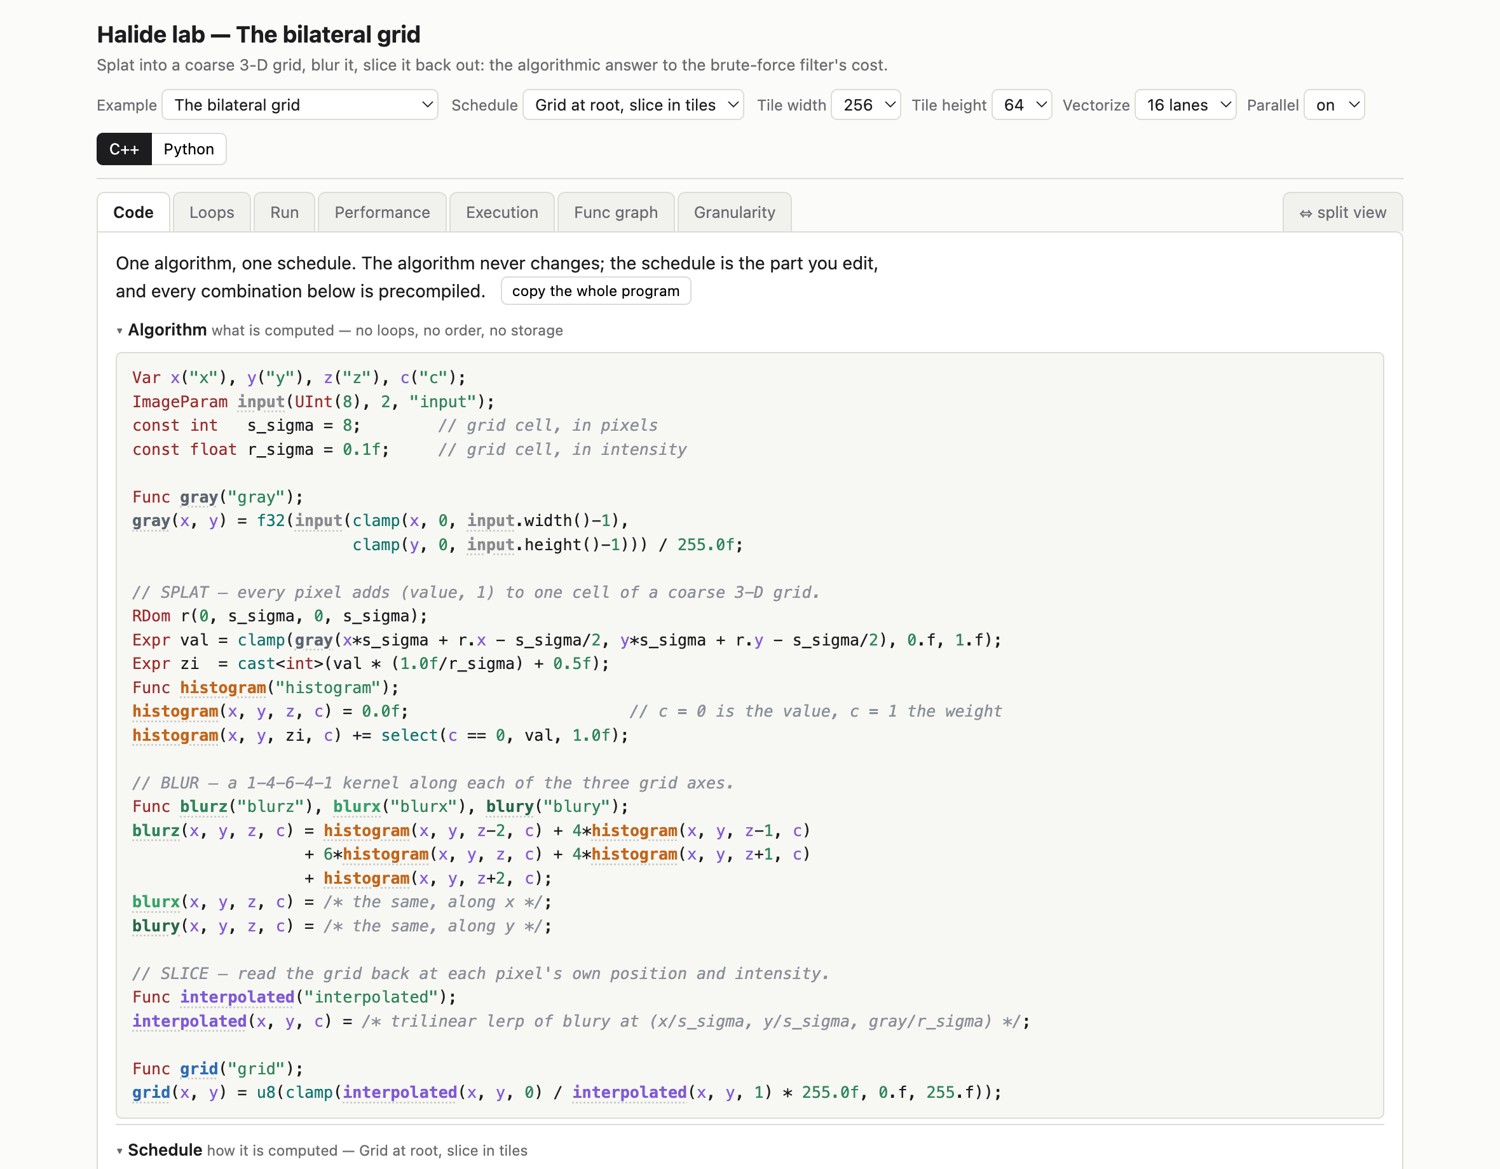
Task: Open the Loops tab
Action: click(x=212, y=212)
